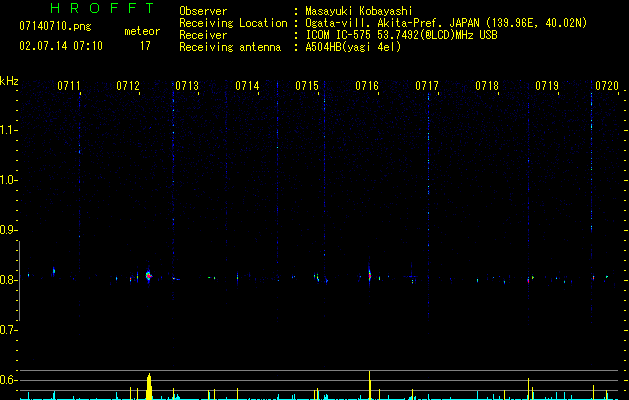This screenshot has height=400, width=629.
Task: Click the gray frequency range bar on left axis
Action: (20, 281)
